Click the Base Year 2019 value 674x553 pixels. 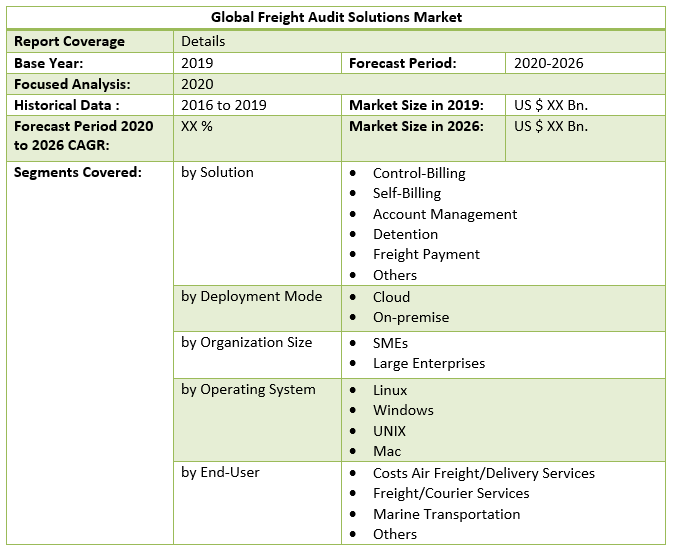pos(198,63)
